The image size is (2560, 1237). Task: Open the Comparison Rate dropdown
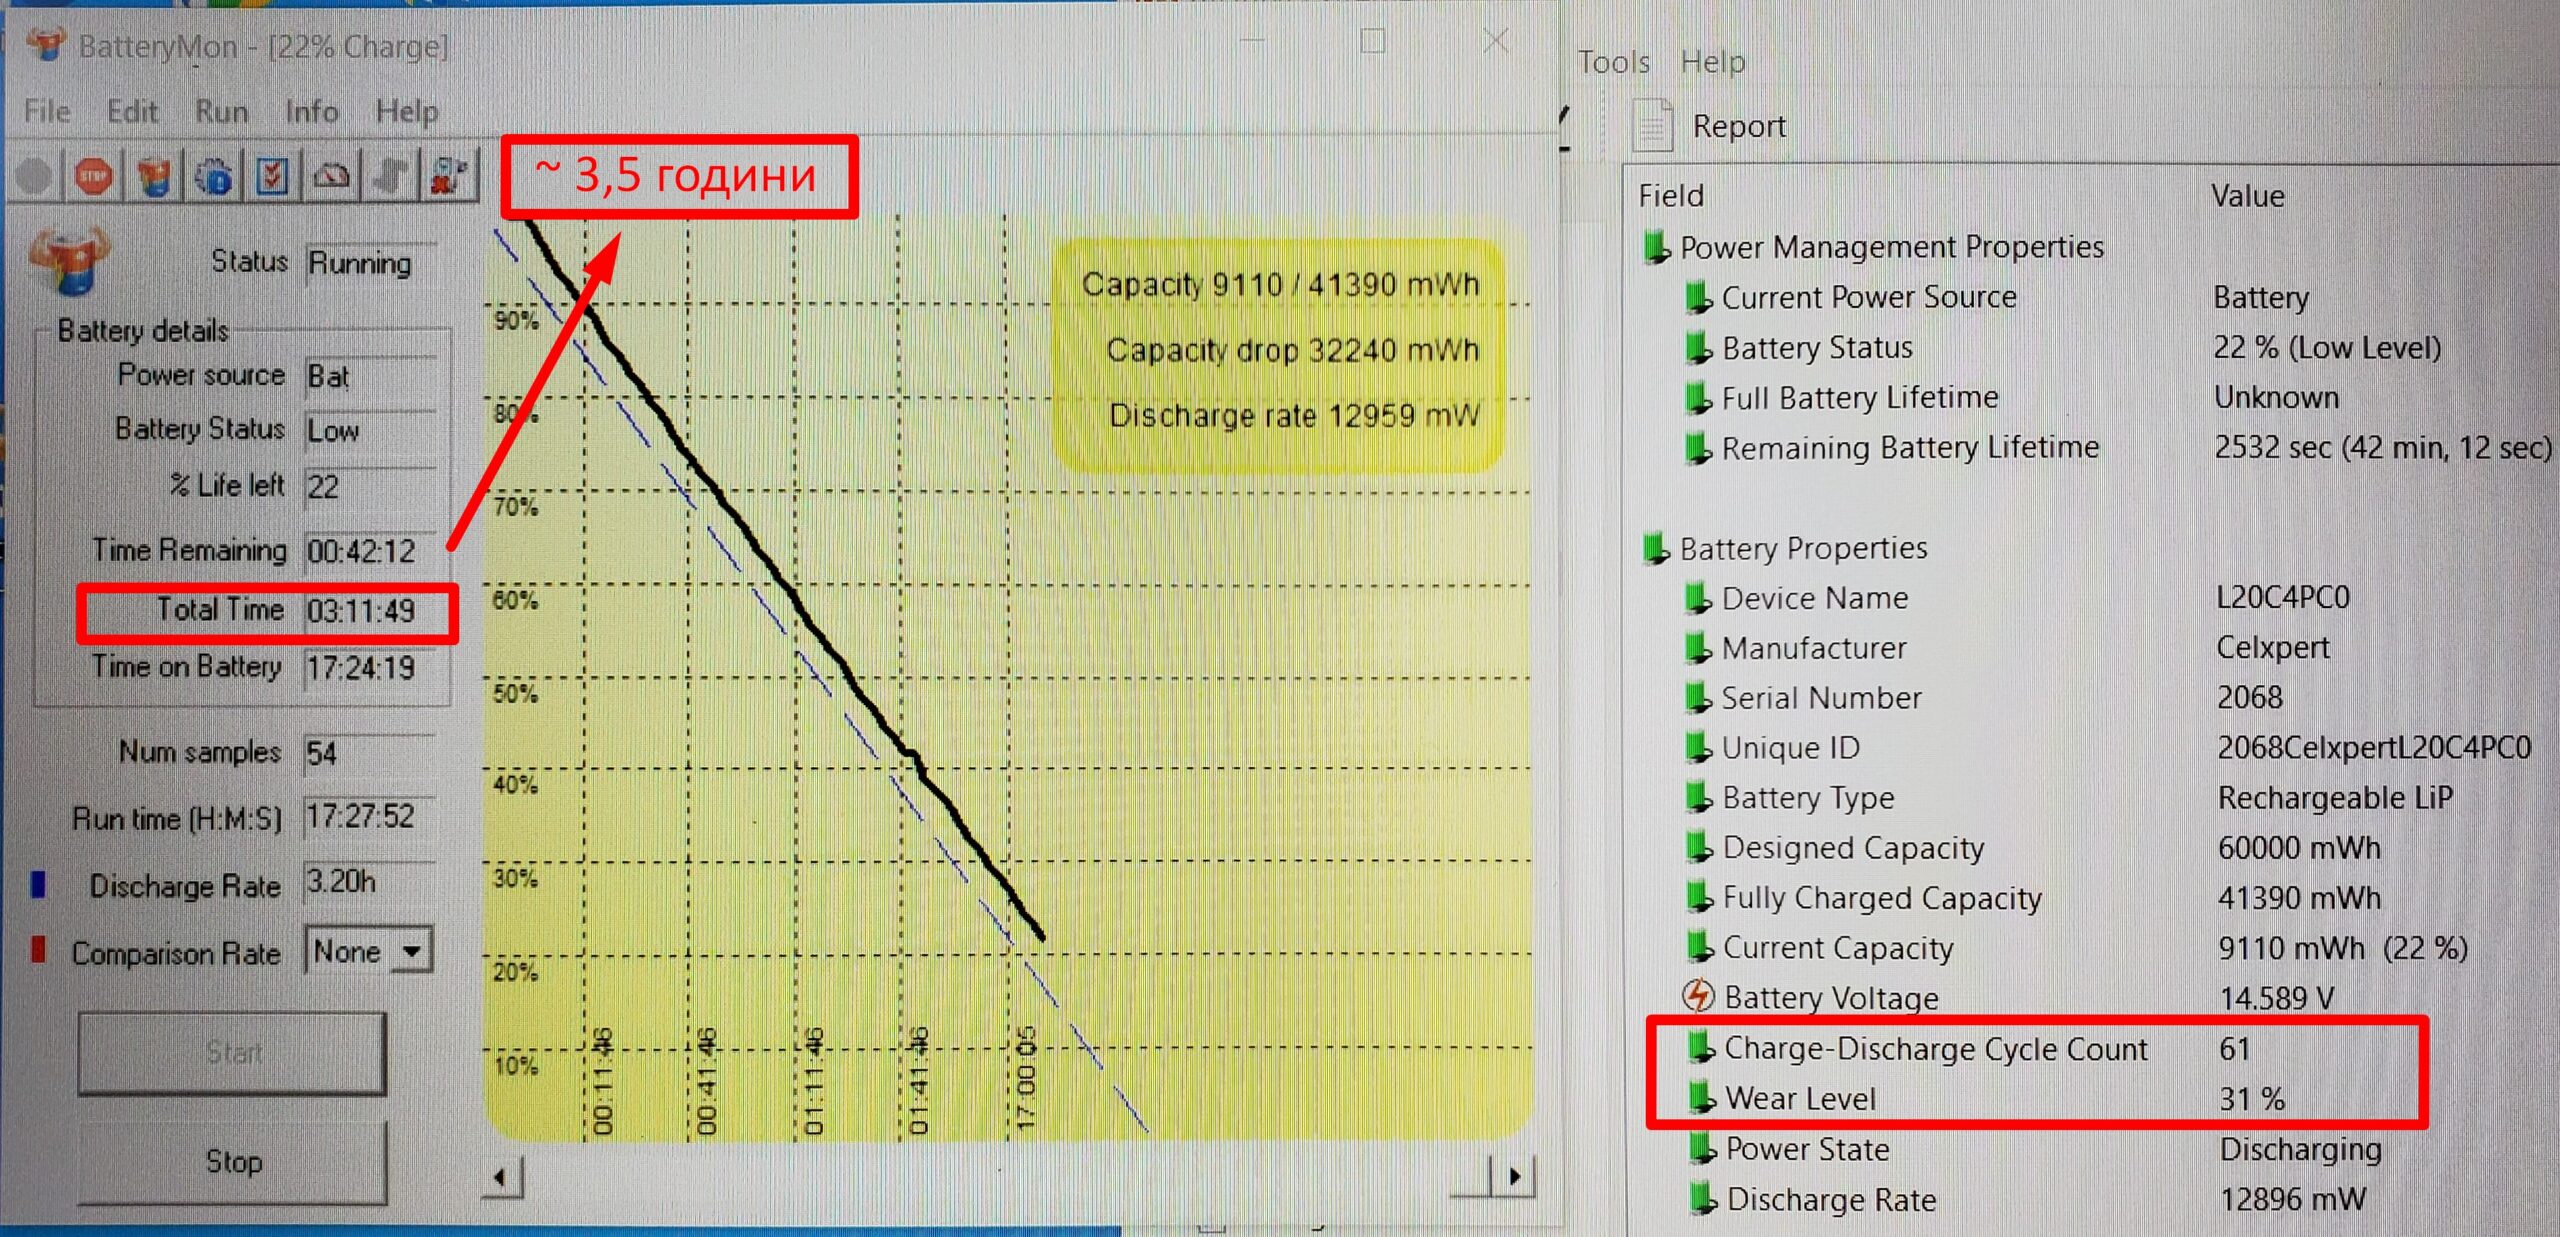(x=411, y=951)
